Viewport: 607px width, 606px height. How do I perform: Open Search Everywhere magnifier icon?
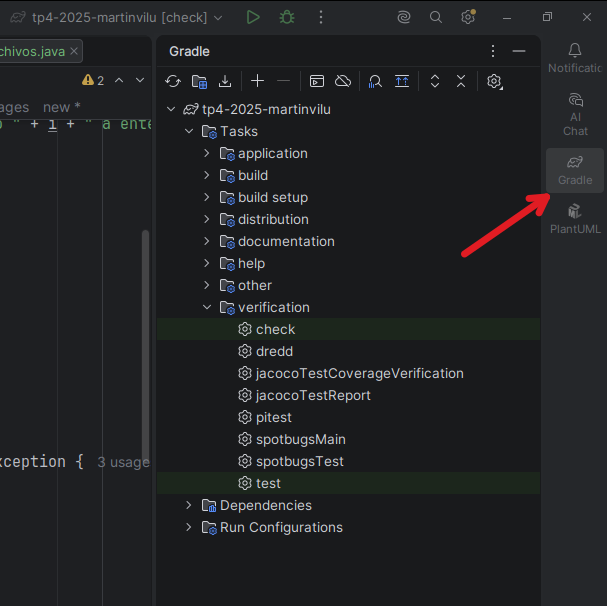tap(436, 17)
